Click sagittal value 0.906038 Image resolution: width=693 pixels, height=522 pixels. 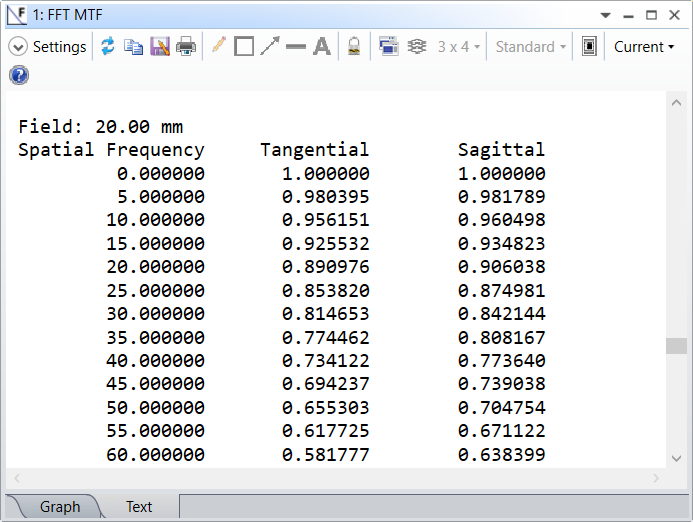coord(502,267)
